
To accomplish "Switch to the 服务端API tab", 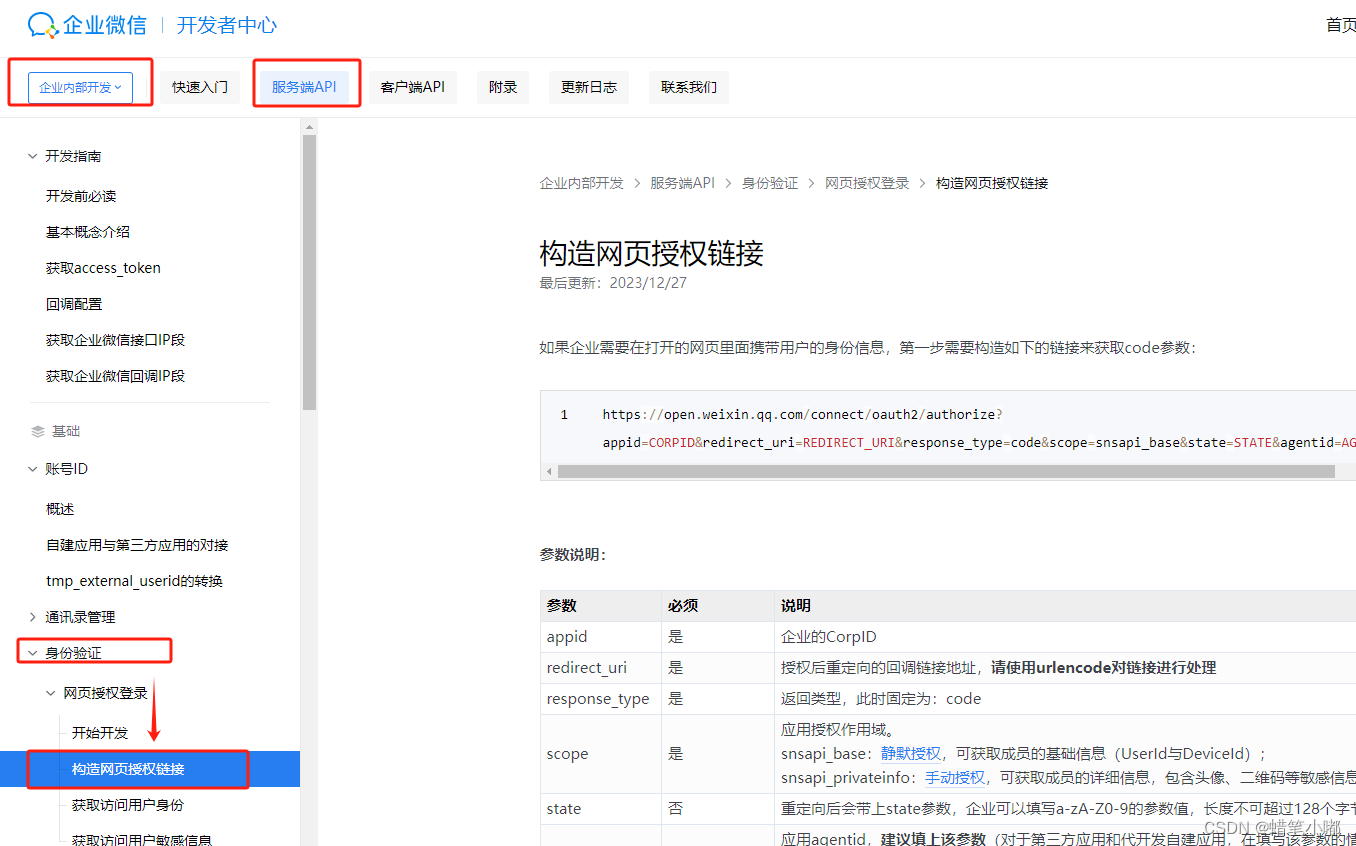I will [x=304, y=88].
